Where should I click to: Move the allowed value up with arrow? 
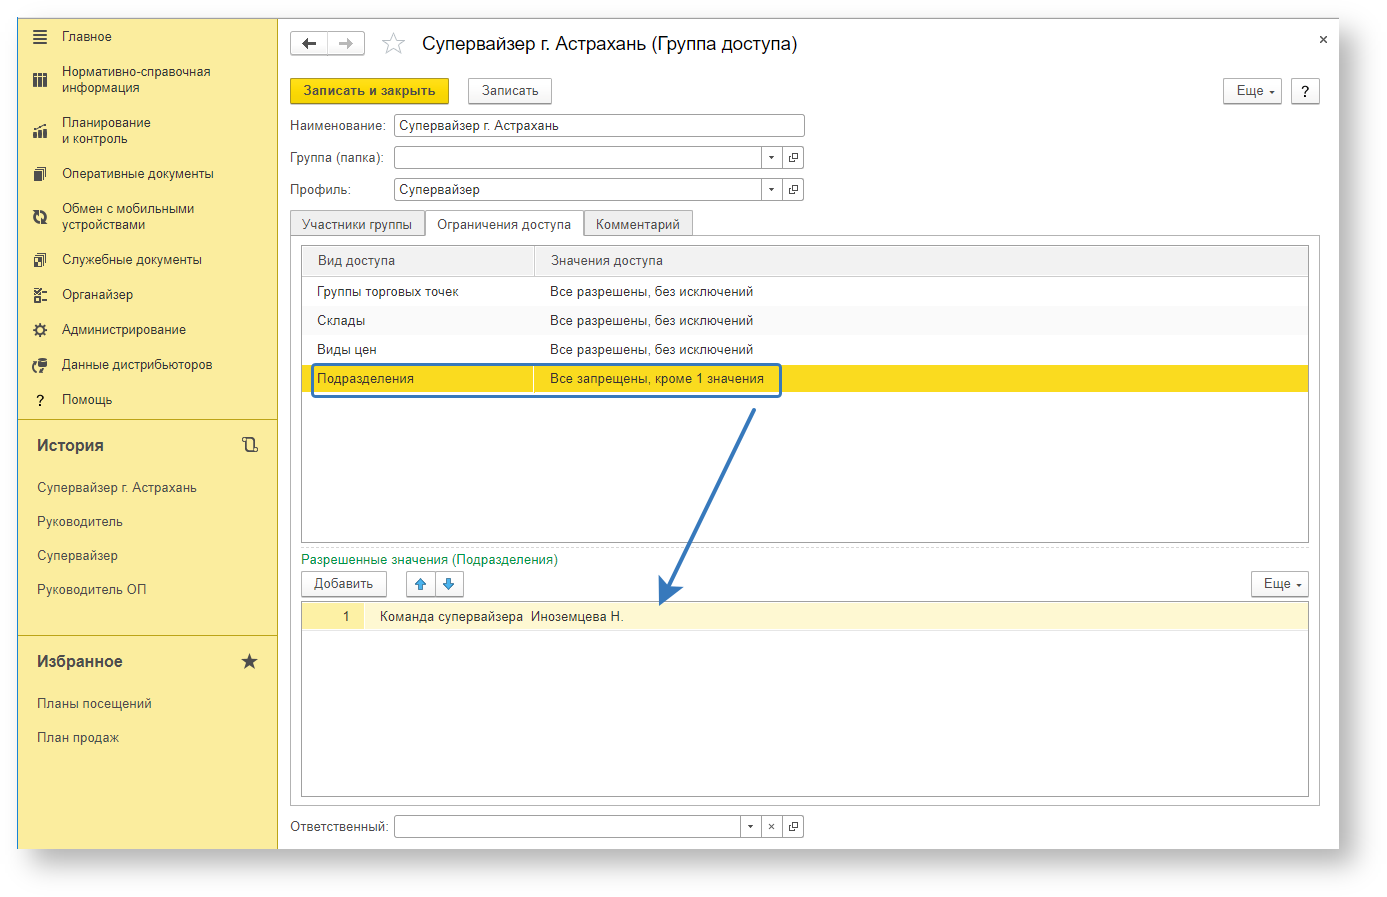click(x=420, y=584)
